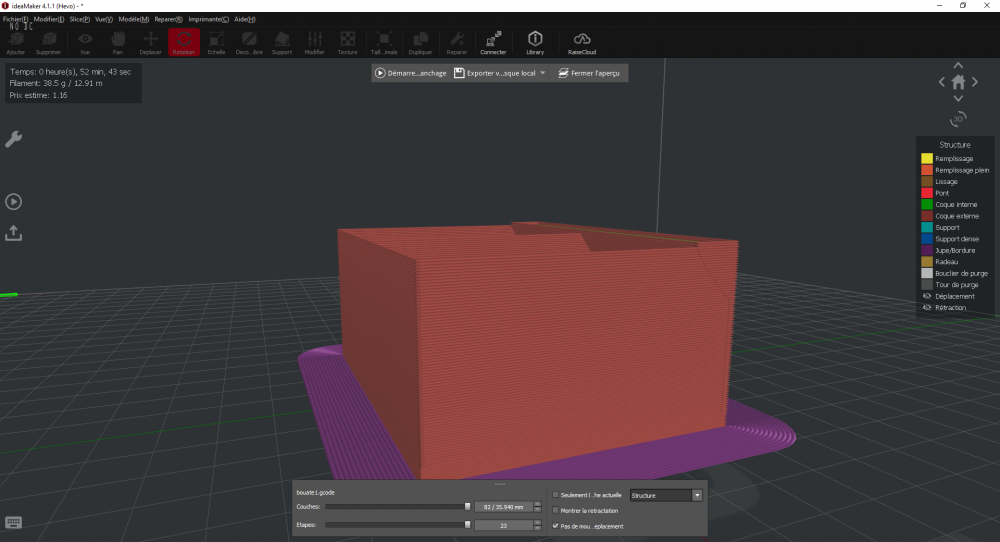Click the Supprimer (delete) toolbar icon
The image size is (1000, 542).
pyautogui.click(x=48, y=43)
